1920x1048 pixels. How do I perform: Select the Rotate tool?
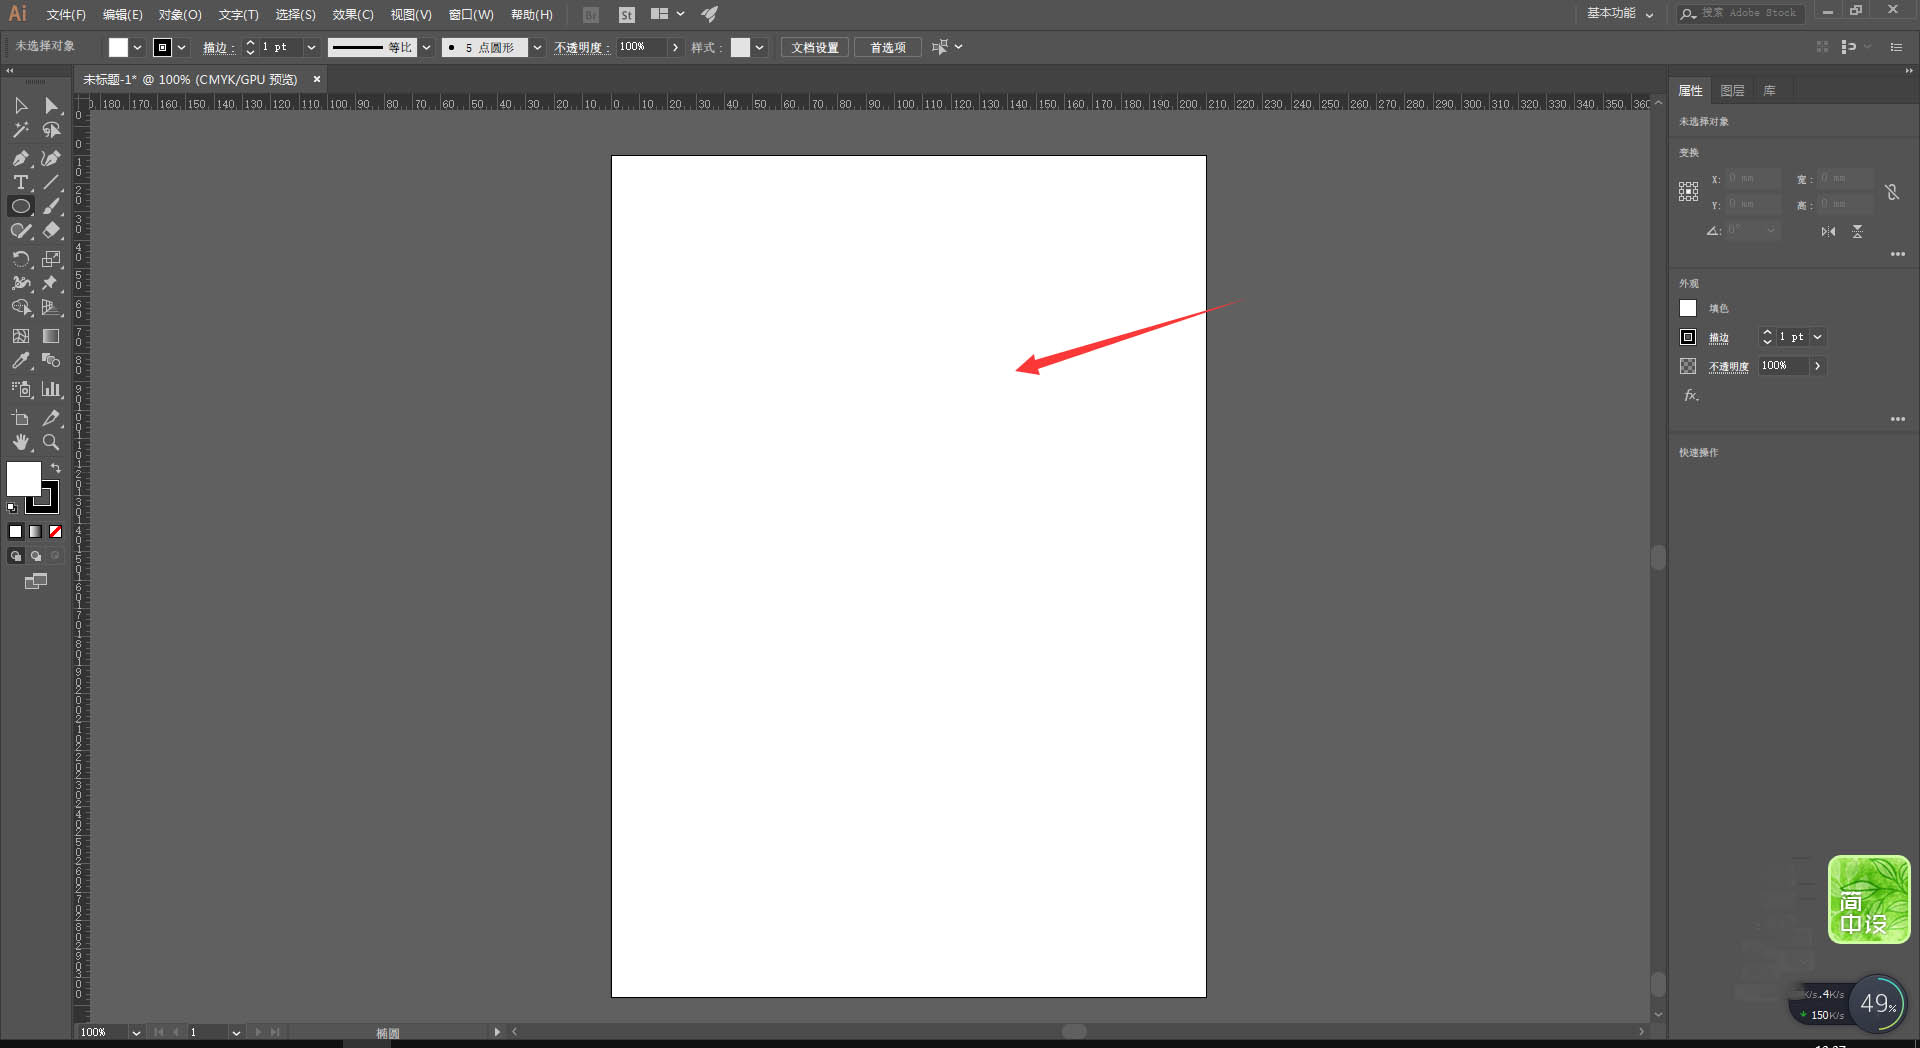pyautogui.click(x=20, y=259)
